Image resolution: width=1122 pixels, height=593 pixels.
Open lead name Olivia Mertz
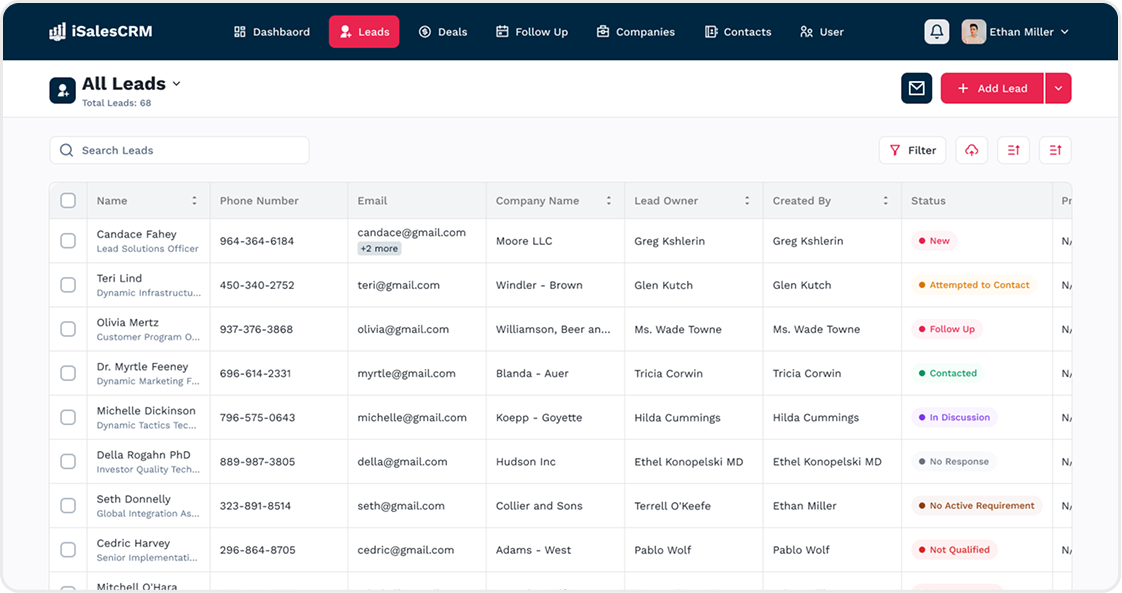pos(128,323)
